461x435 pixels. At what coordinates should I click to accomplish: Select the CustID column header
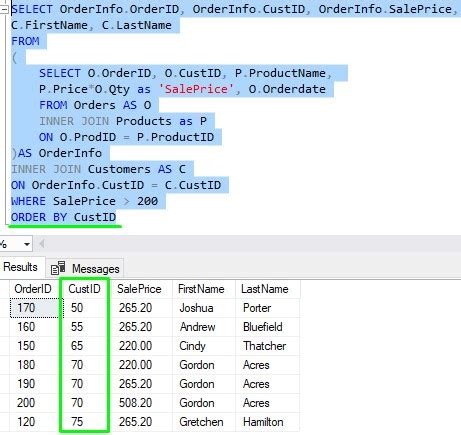pyautogui.click(x=84, y=289)
